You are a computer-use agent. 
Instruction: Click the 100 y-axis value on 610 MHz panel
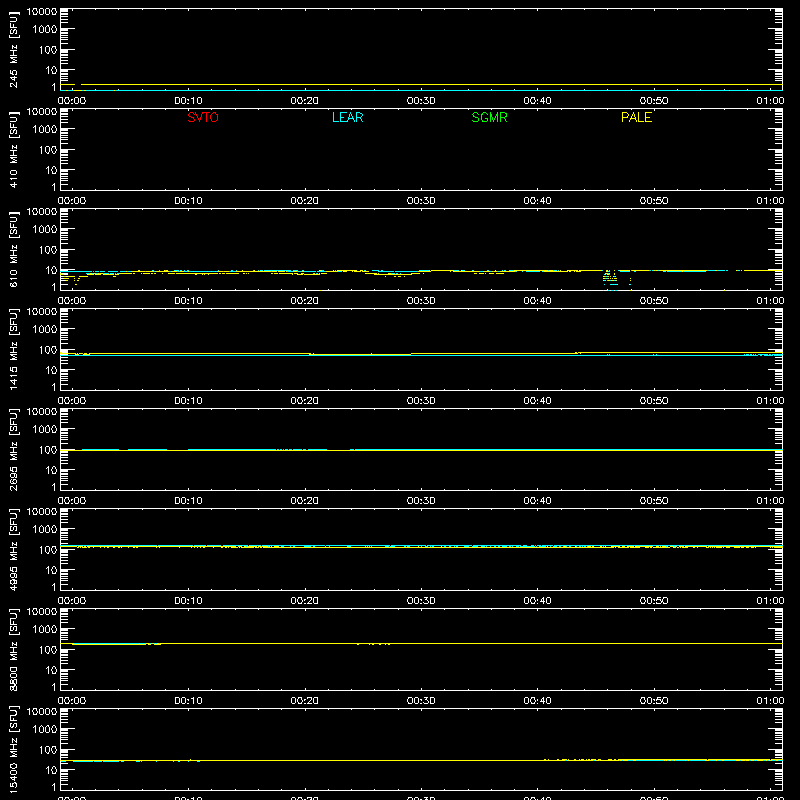point(48,250)
